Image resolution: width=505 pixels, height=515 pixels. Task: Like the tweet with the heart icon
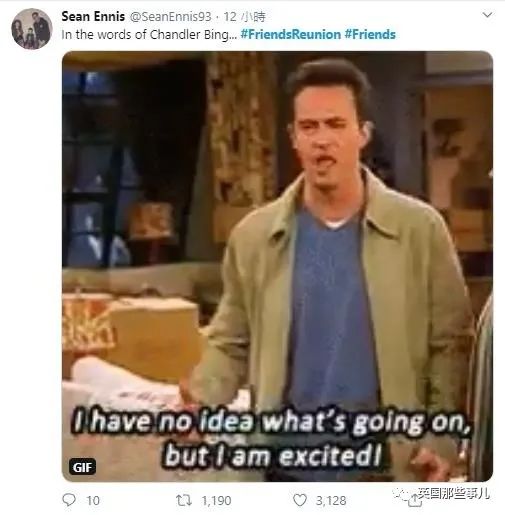pos(300,500)
